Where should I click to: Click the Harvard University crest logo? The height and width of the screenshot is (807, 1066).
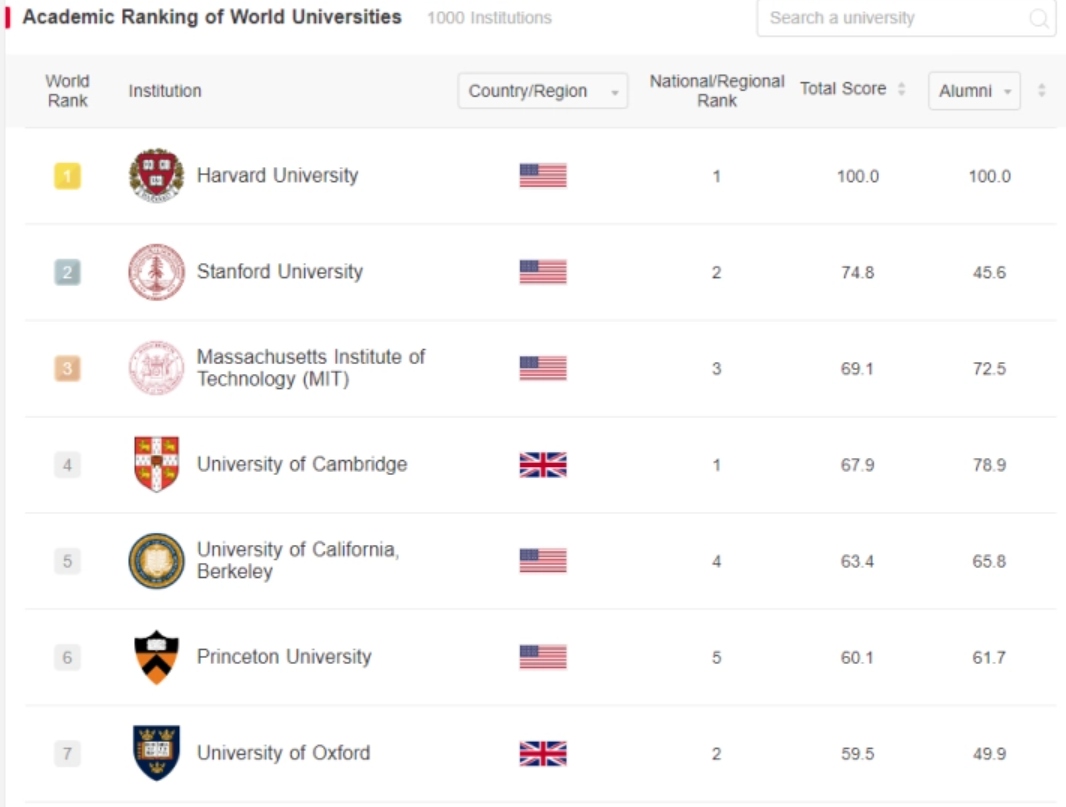[x=156, y=176]
